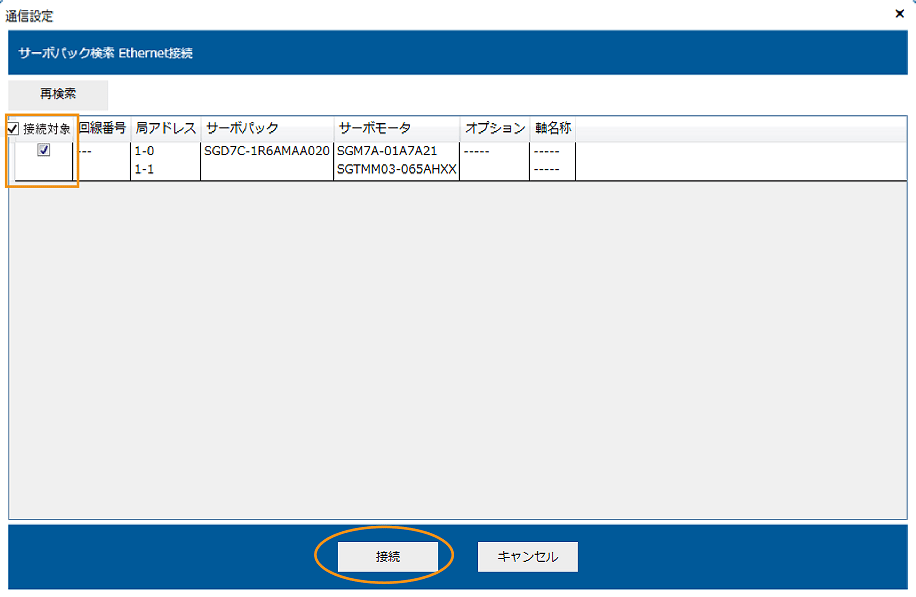Click the オプション column header
The width and height of the screenshot is (916, 597).
[x=495, y=130]
